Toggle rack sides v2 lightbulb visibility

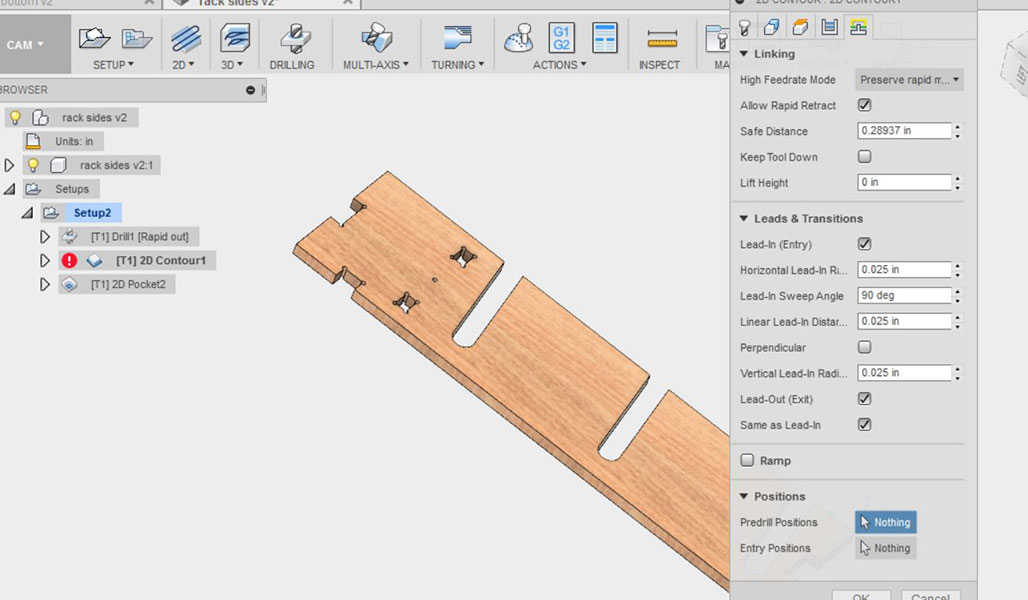pos(15,117)
